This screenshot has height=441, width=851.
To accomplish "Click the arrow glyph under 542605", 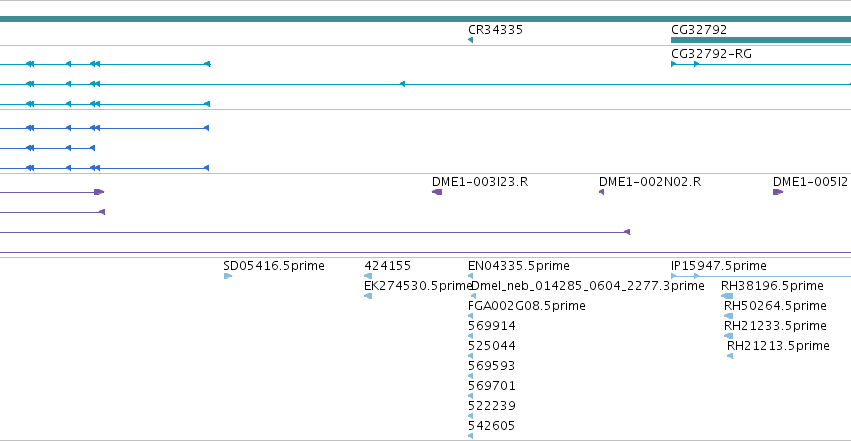I will (471, 436).
